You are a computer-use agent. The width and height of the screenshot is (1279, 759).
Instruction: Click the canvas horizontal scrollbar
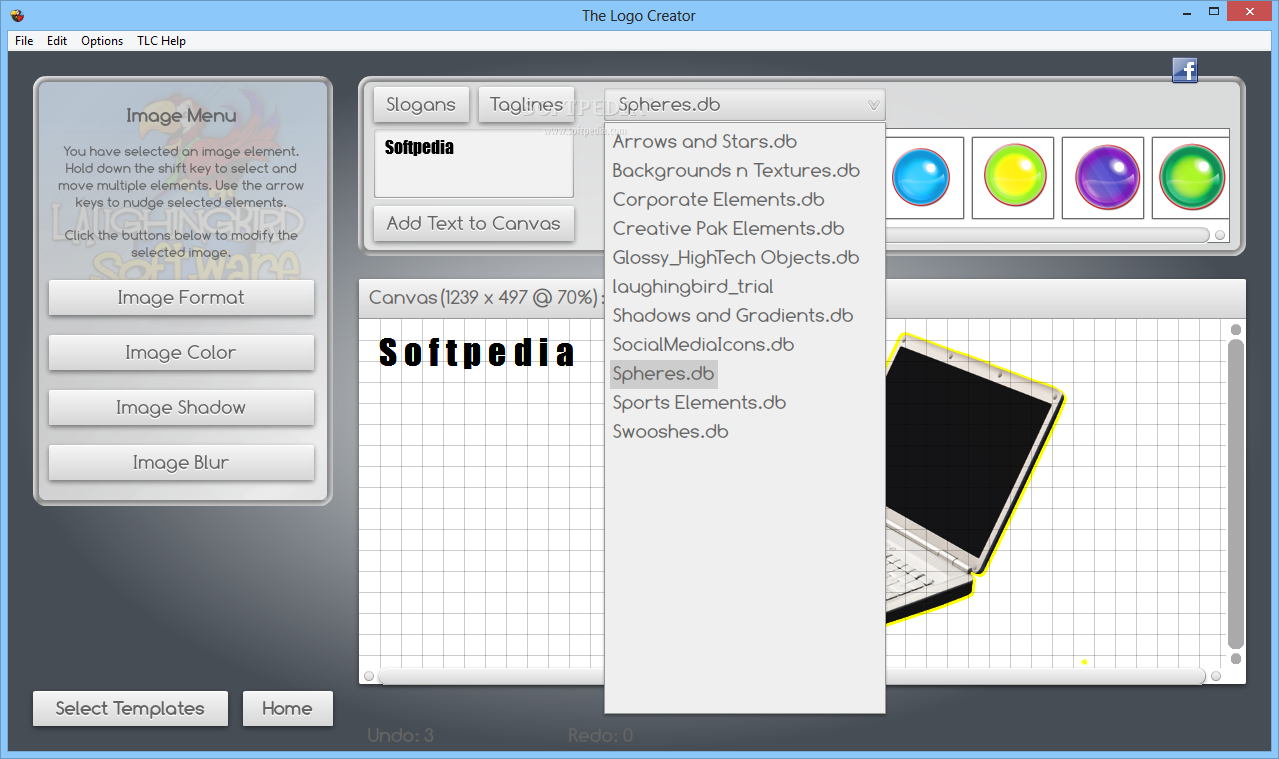[x=792, y=676]
